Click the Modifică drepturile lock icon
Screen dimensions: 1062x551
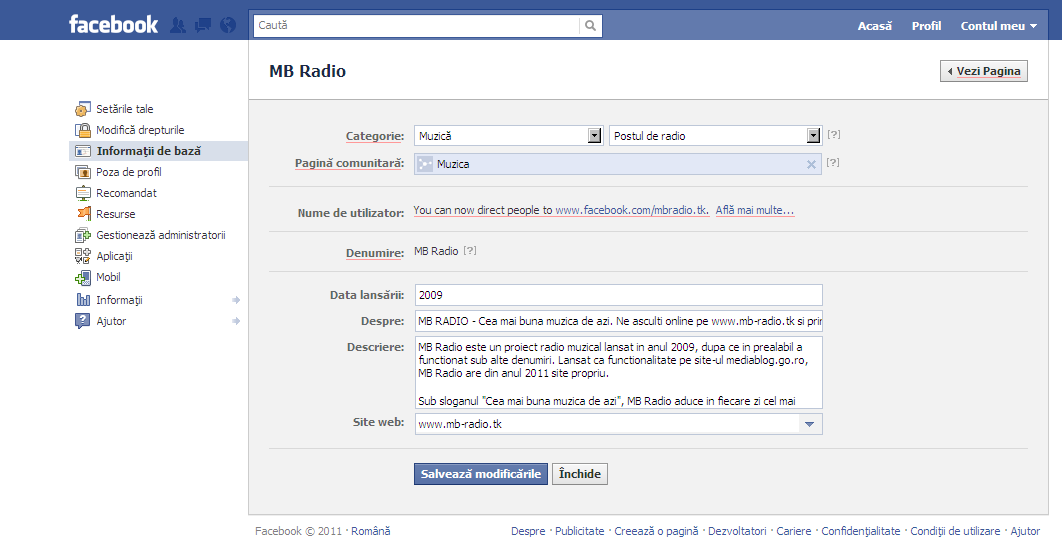tap(83, 130)
